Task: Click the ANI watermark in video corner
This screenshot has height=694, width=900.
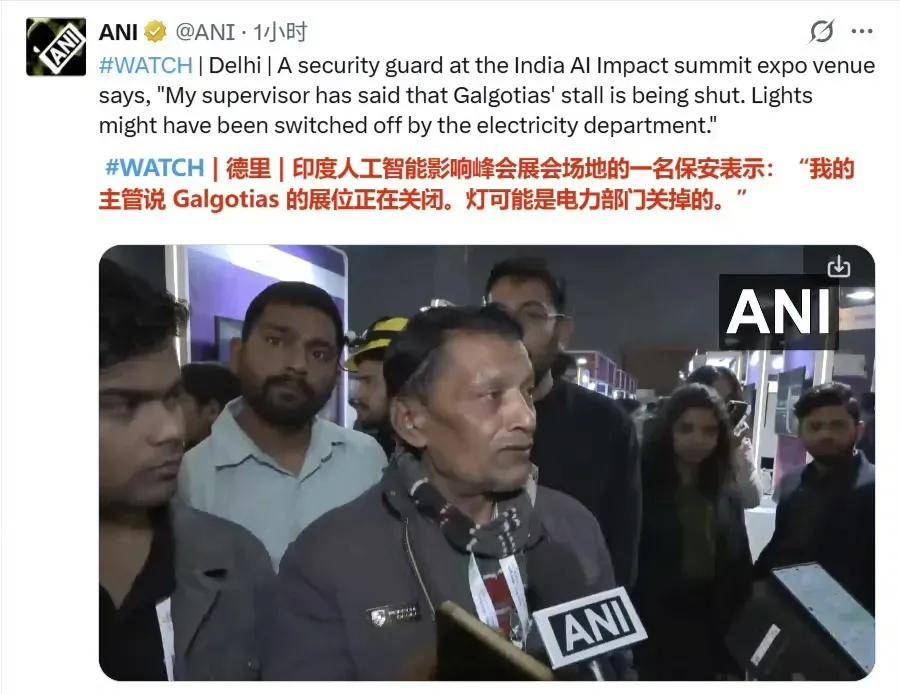Action: [x=778, y=312]
